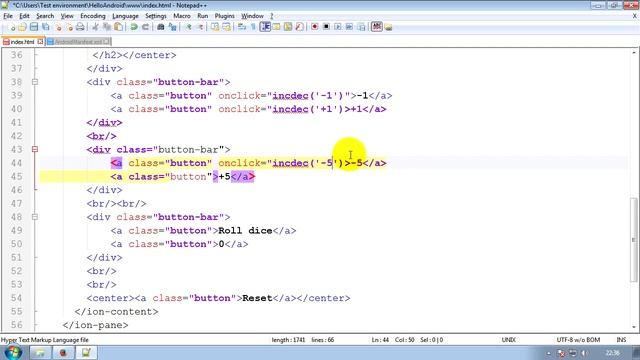640x360 pixels.
Task: Toggle Synchronize Vertical Scrolling icon
Action: (215, 27)
